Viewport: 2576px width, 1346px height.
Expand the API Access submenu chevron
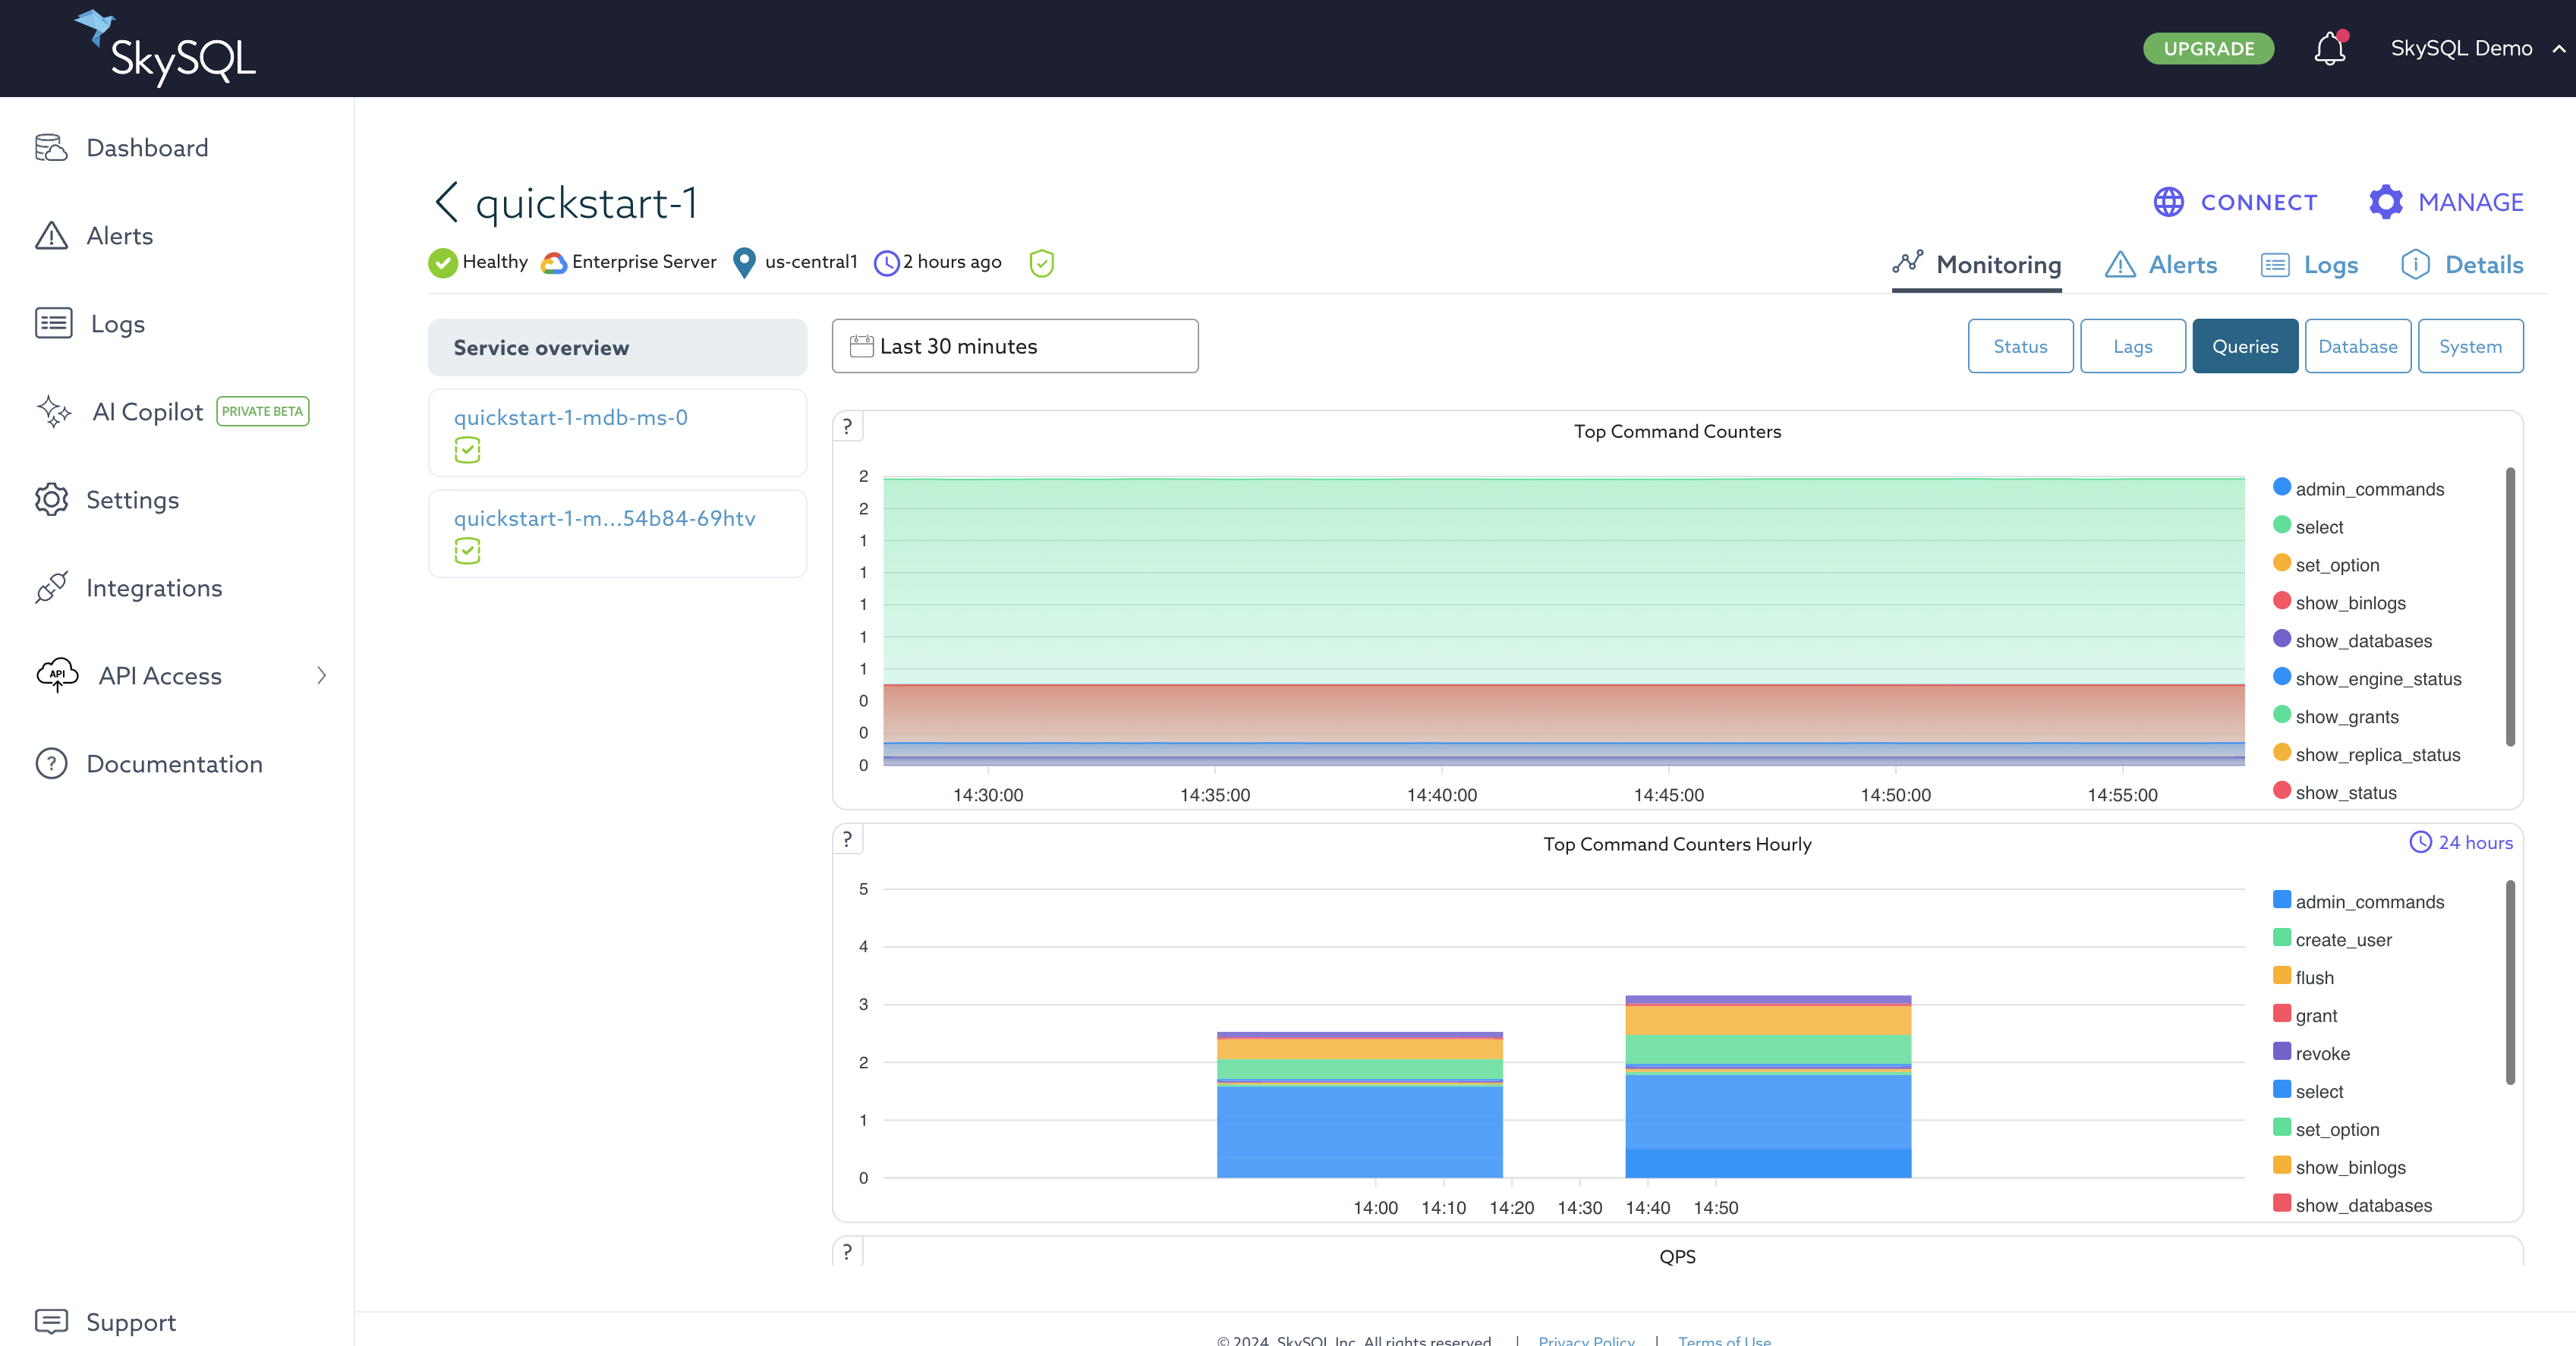321,675
